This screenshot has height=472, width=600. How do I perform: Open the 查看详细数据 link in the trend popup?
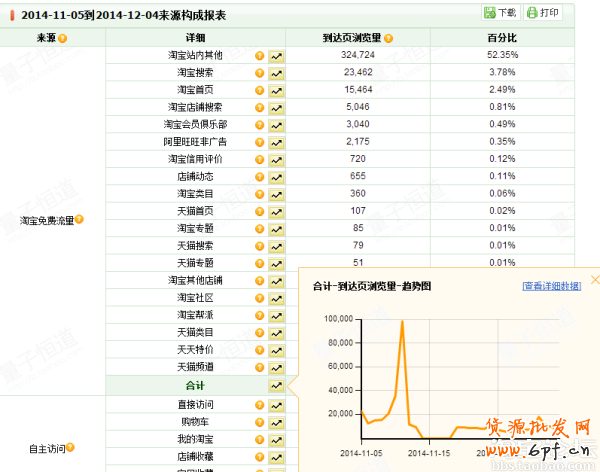tap(551, 286)
